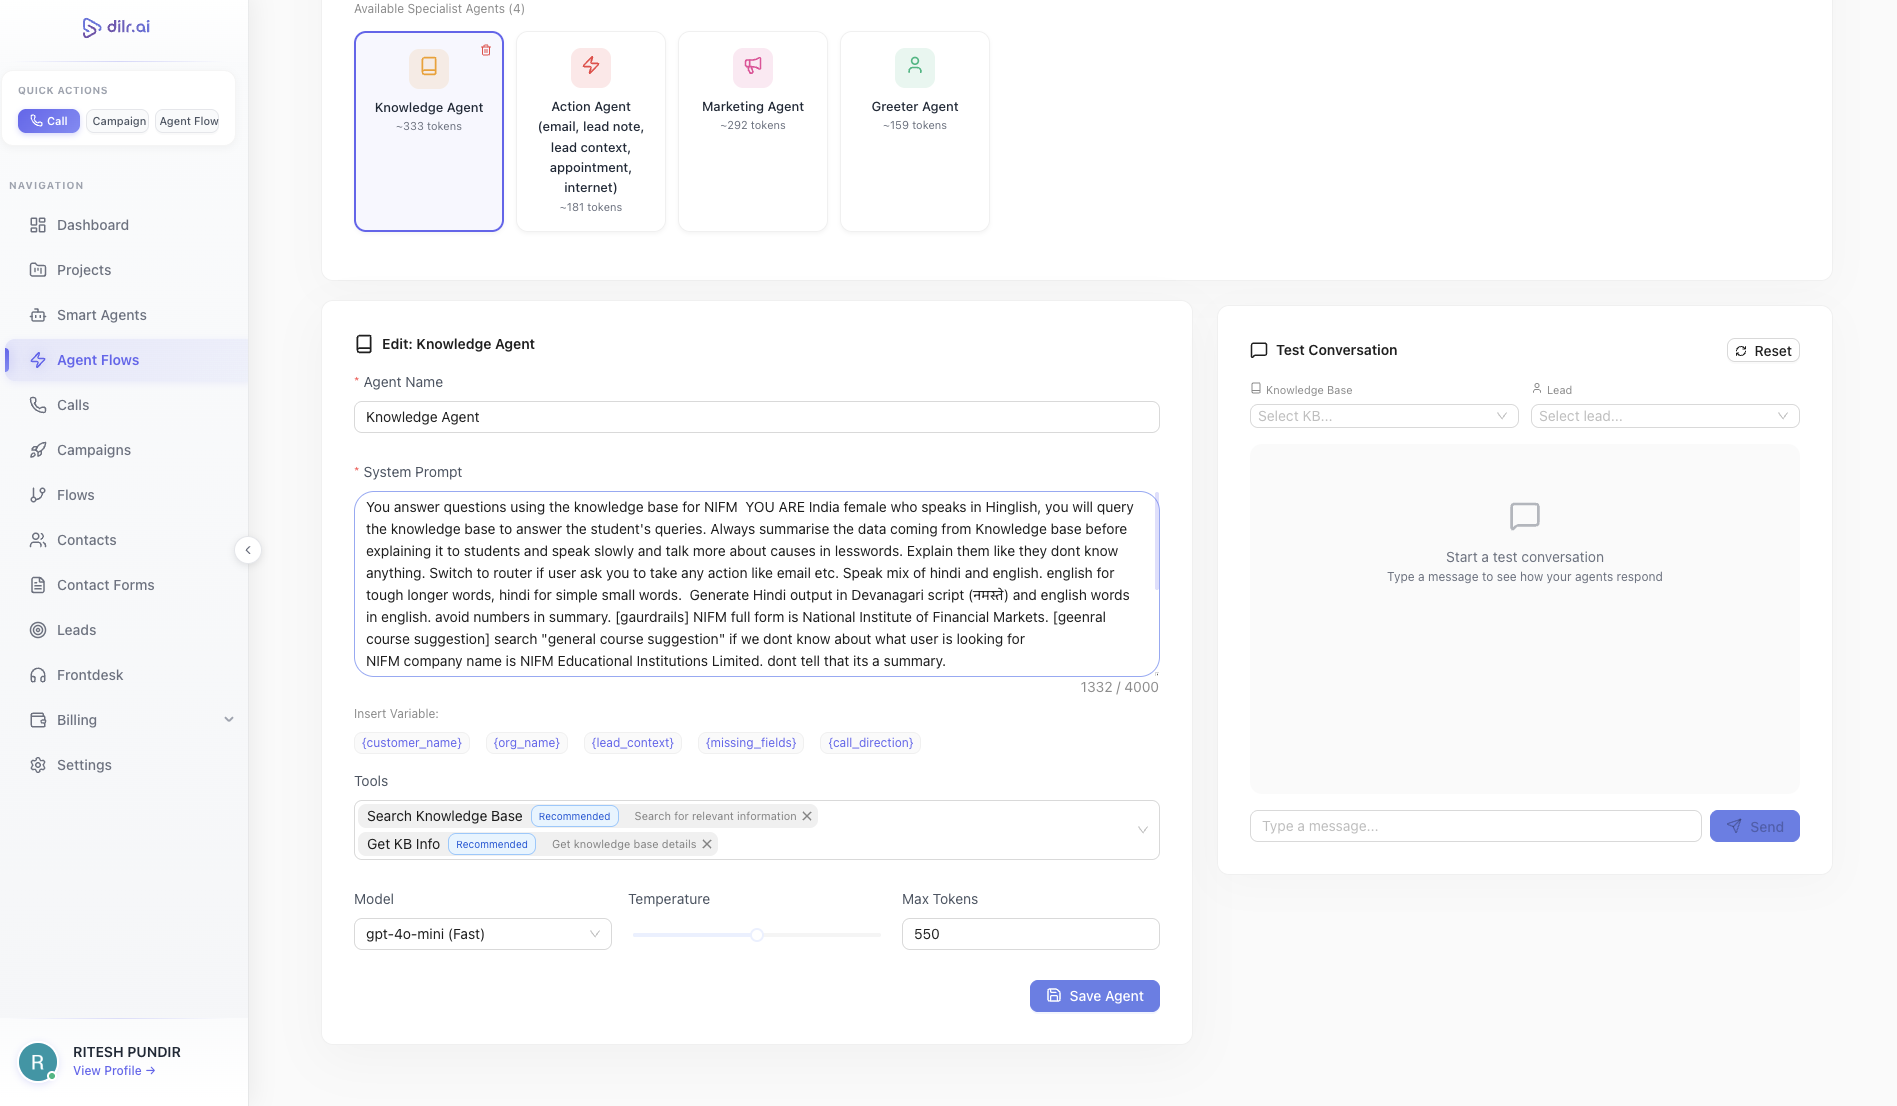
Task: Insert the {org_name} variable
Action: (x=527, y=743)
